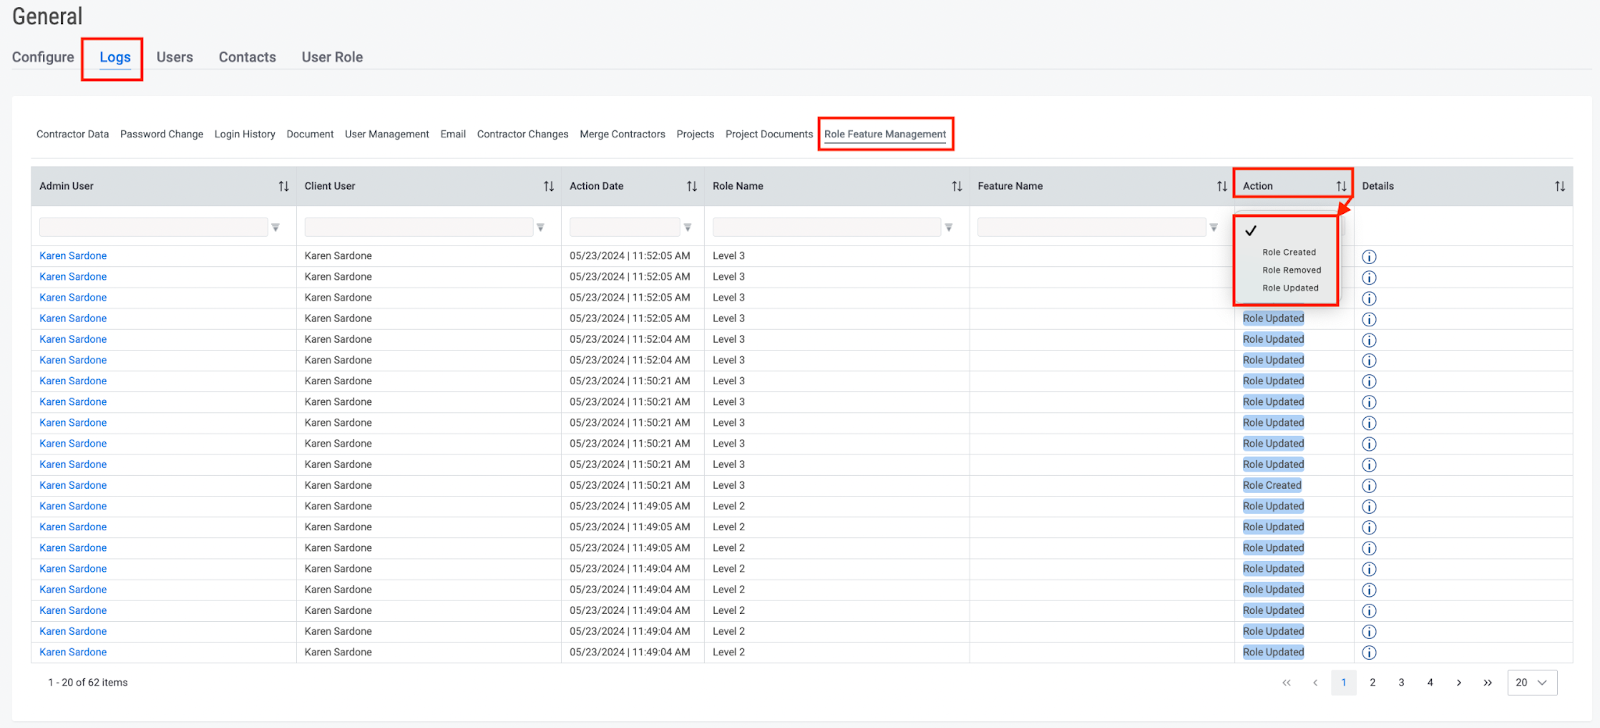Go to page 3
Image resolution: width=1600 pixels, height=728 pixels.
coord(1401,683)
